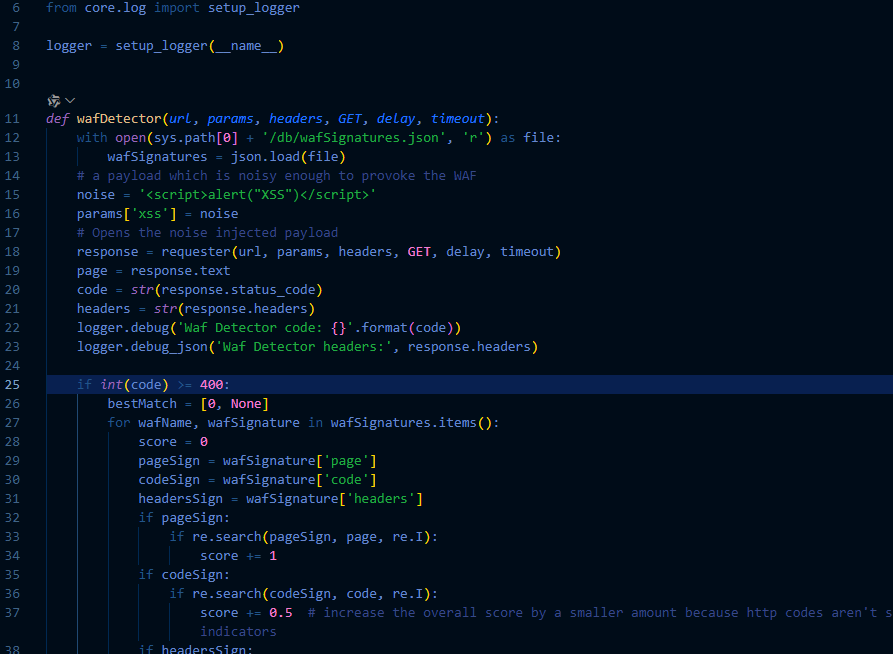Click the number 400 in the if condition
Viewport: 893px width, 654px height.
(x=214, y=385)
